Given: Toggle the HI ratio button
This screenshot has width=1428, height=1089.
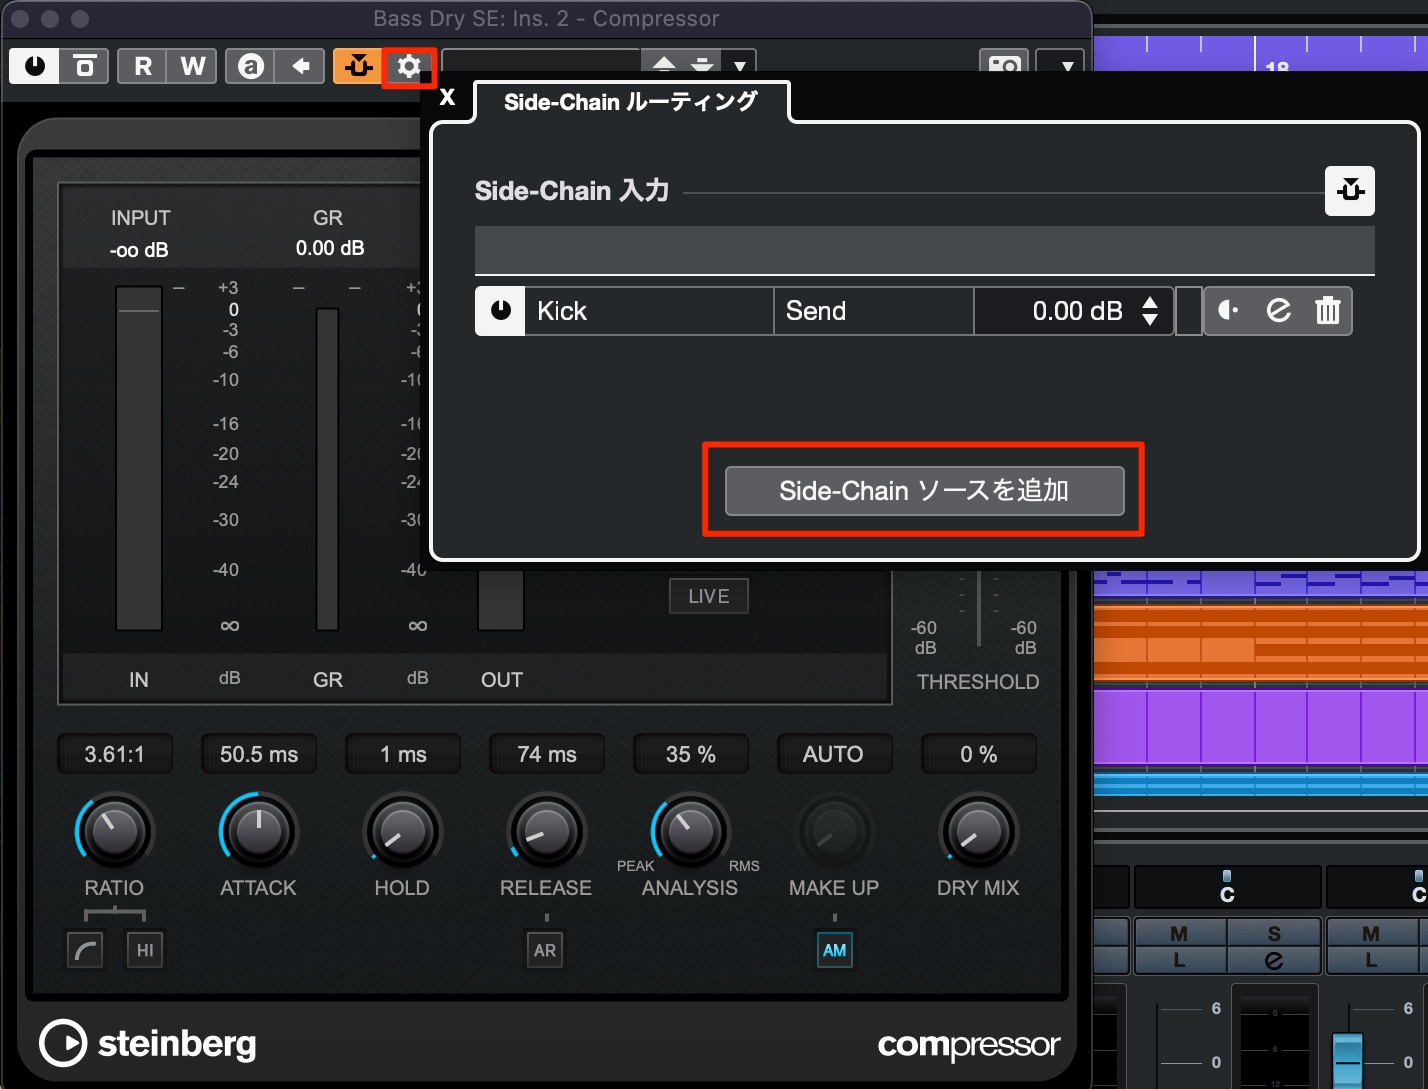Looking at the screenshot, I should coord(145,950).
